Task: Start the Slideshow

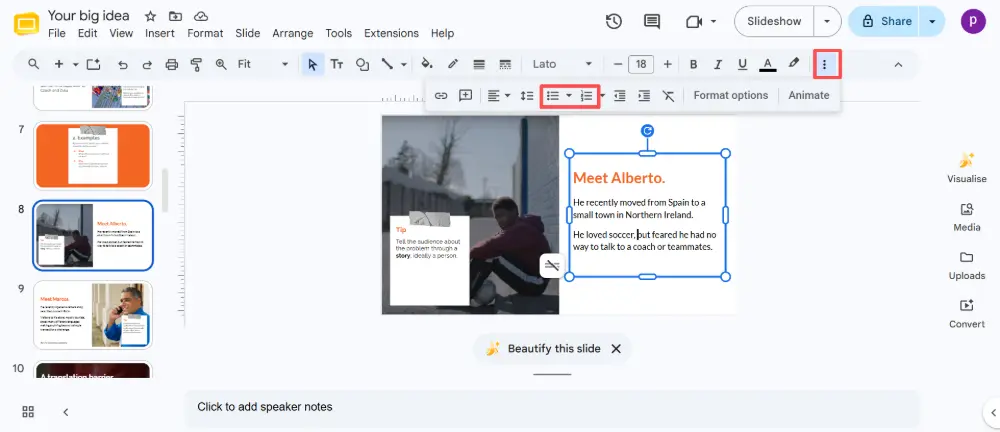Action: tap(774, 21)
